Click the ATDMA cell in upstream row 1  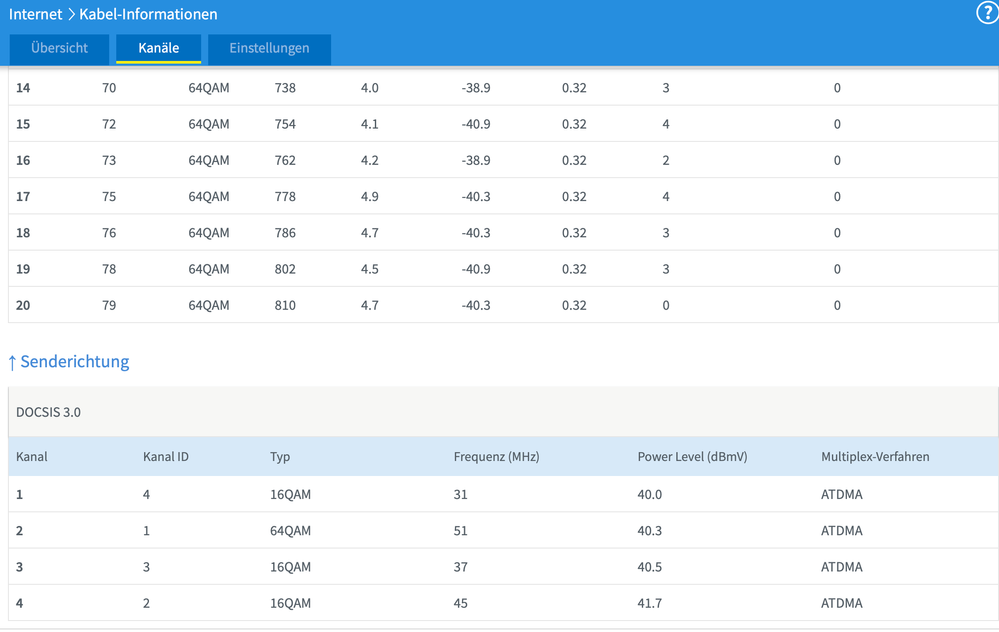point(841,494)
